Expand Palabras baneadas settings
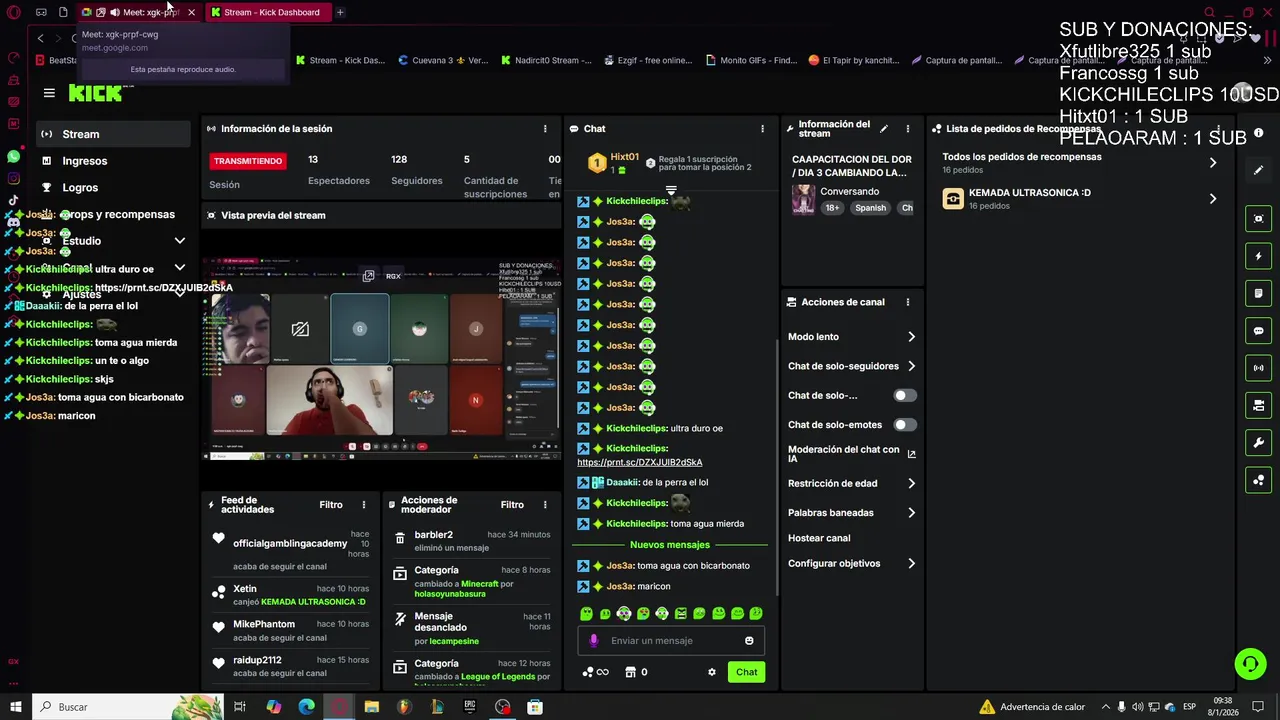Image resolution: width=1280 pixels, height=720 pixels. point(852,513)
